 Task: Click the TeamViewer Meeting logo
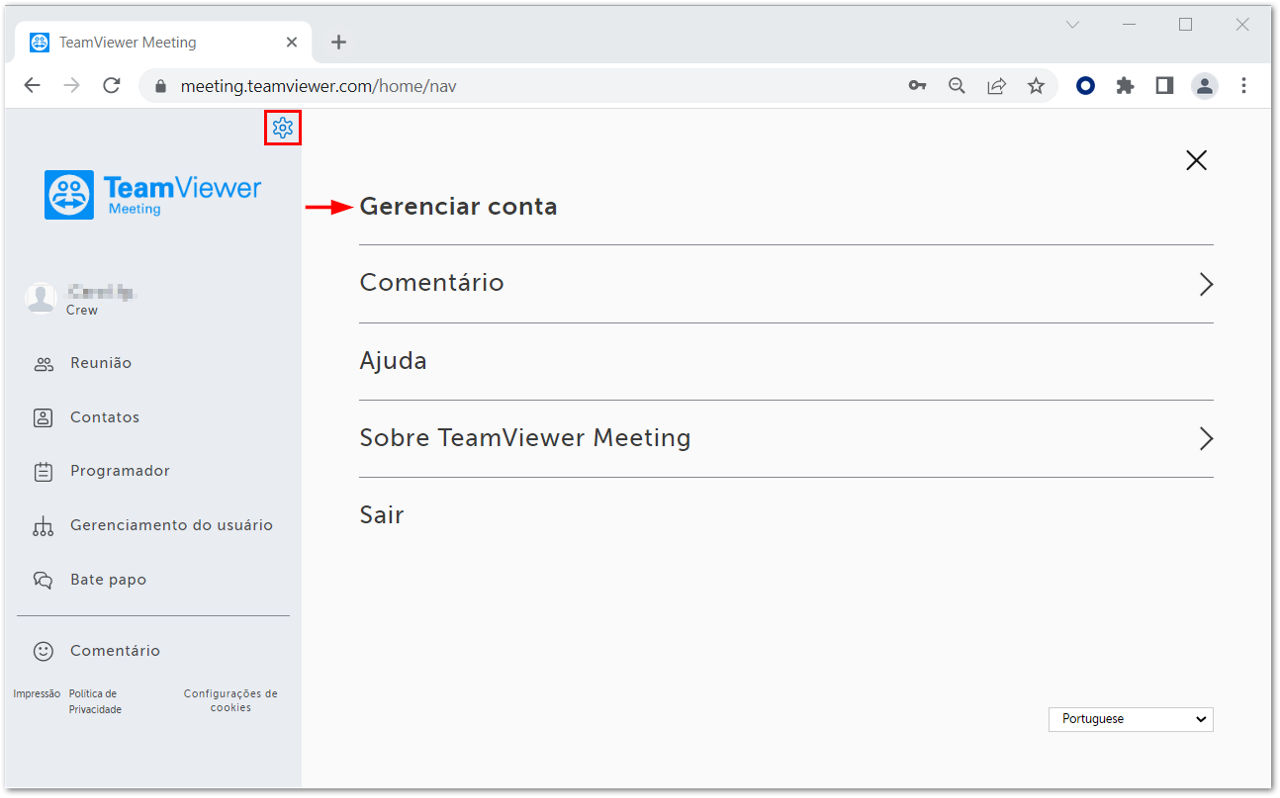click(153, 194)
